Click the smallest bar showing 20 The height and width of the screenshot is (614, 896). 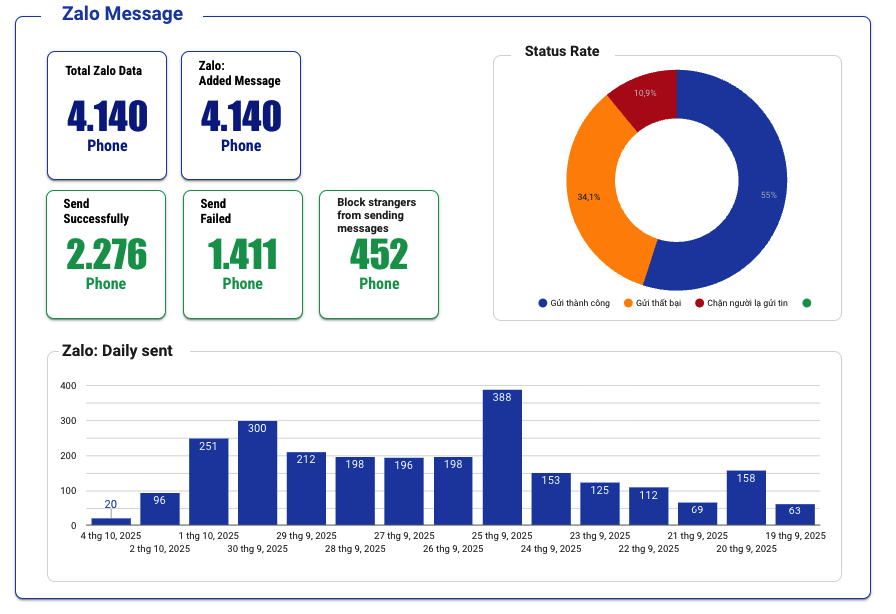[x=110, y=521]
